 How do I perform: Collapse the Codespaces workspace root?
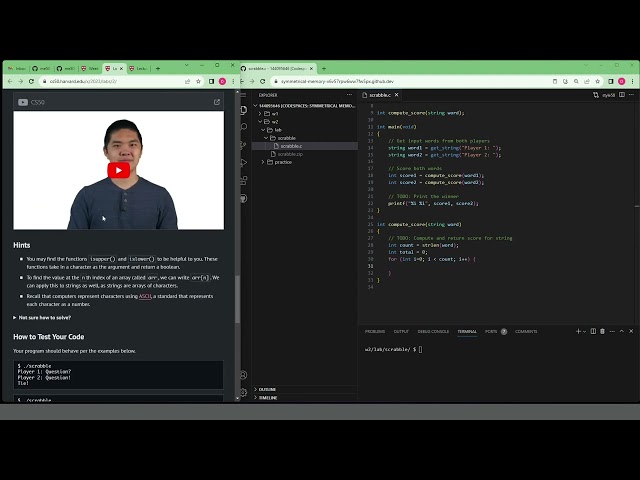pyautogui.click(x=305, y=106)
